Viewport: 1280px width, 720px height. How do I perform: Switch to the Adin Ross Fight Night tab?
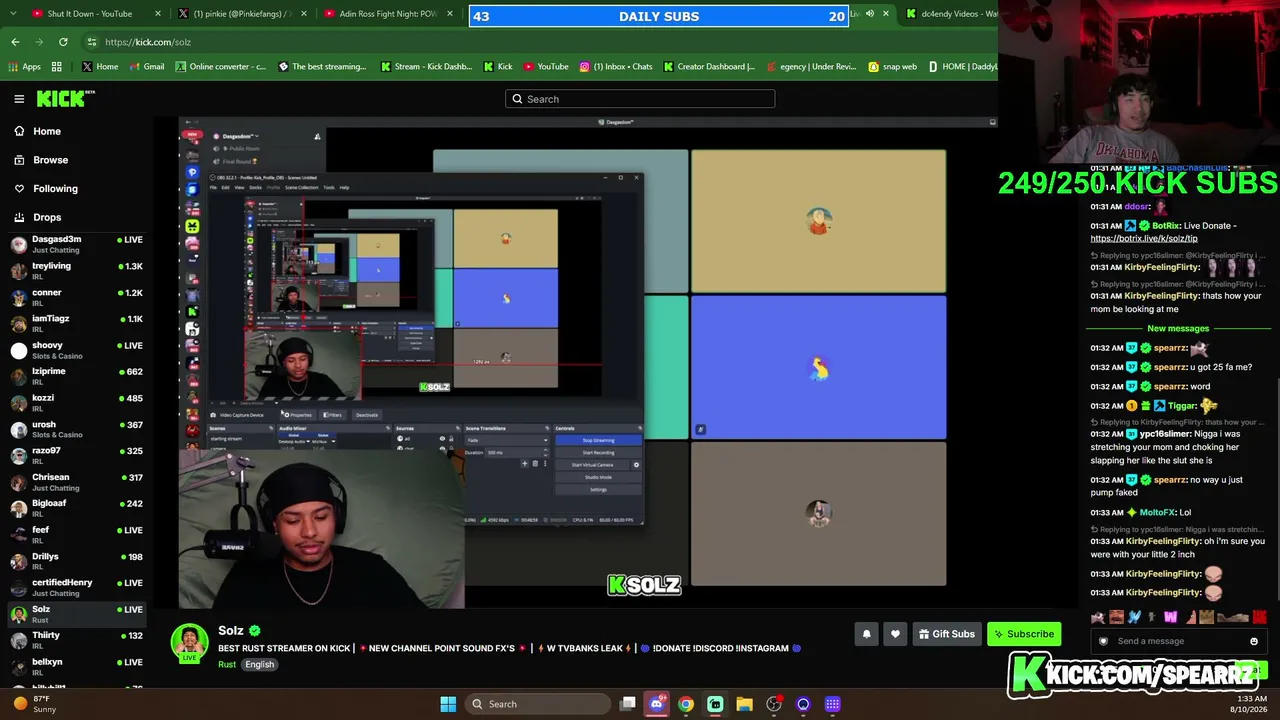coord(390,14)
